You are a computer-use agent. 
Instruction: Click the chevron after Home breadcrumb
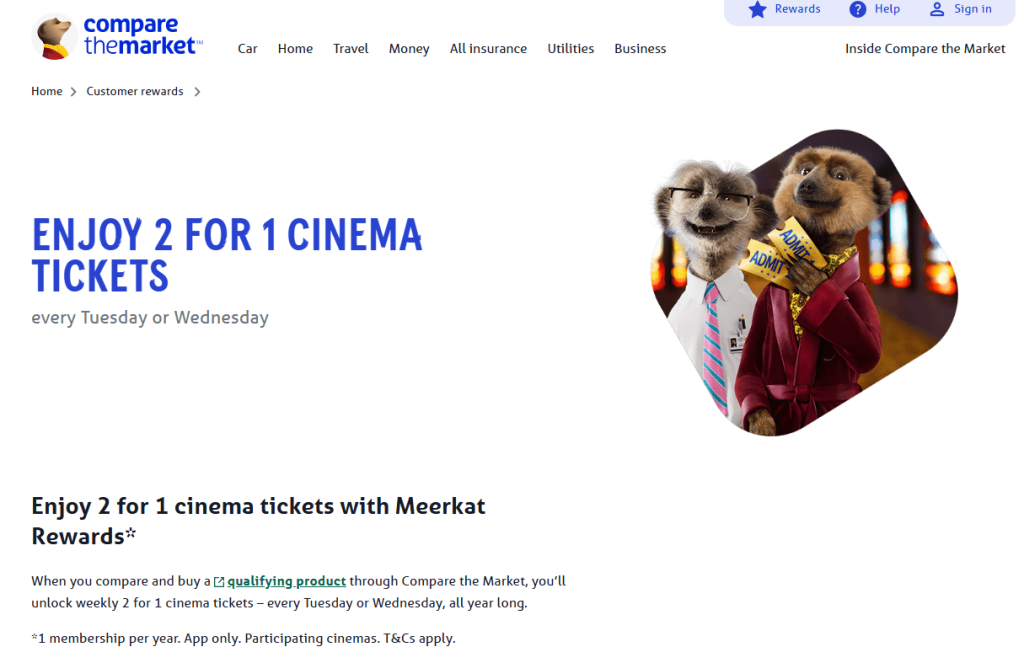click(73, 92)
